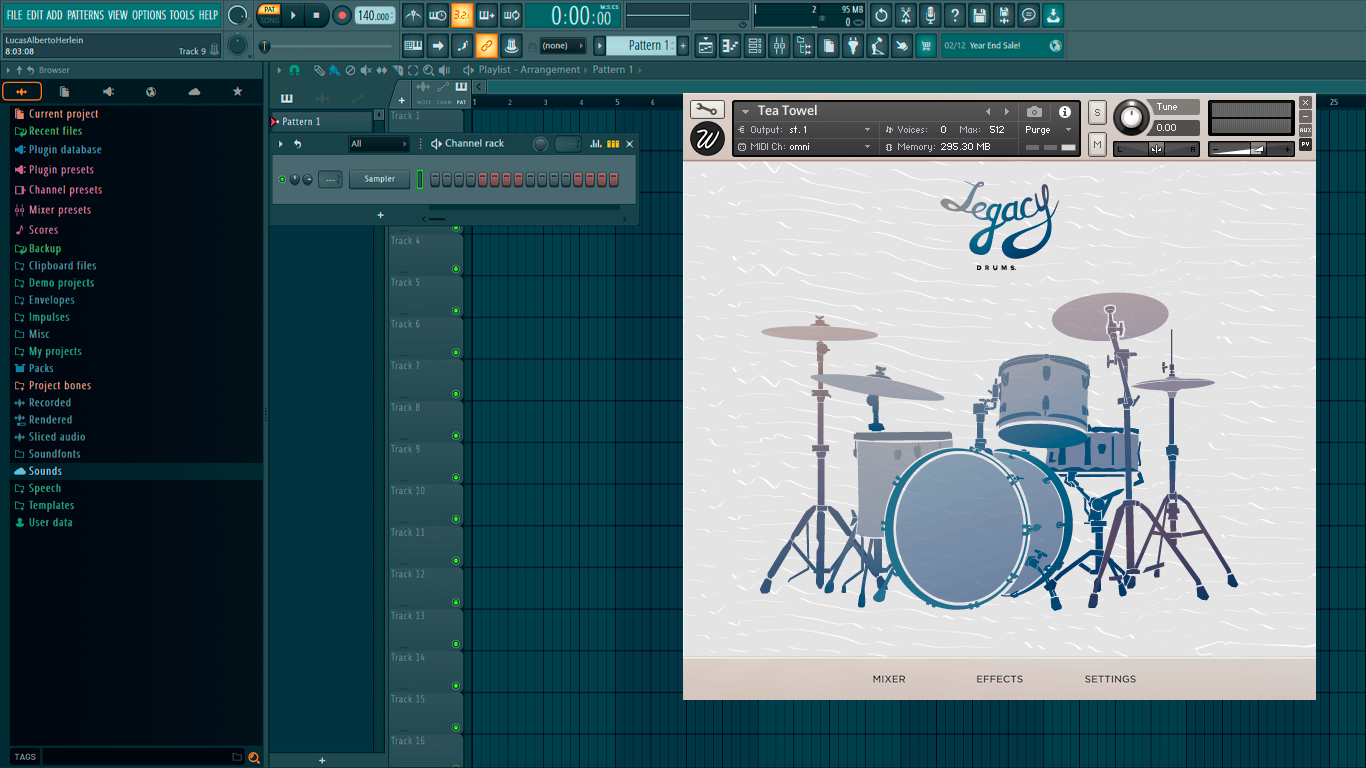
Task: Click the stop button in transport
Action: pyautogui.click(x=316, y=15)
